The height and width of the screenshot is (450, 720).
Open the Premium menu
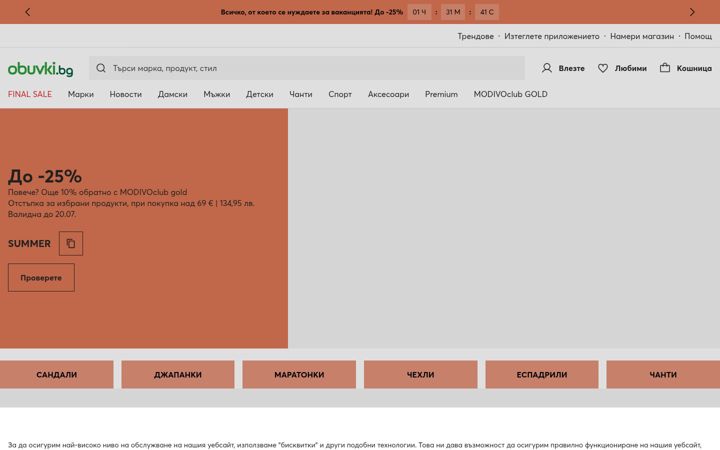click(441, 94)
